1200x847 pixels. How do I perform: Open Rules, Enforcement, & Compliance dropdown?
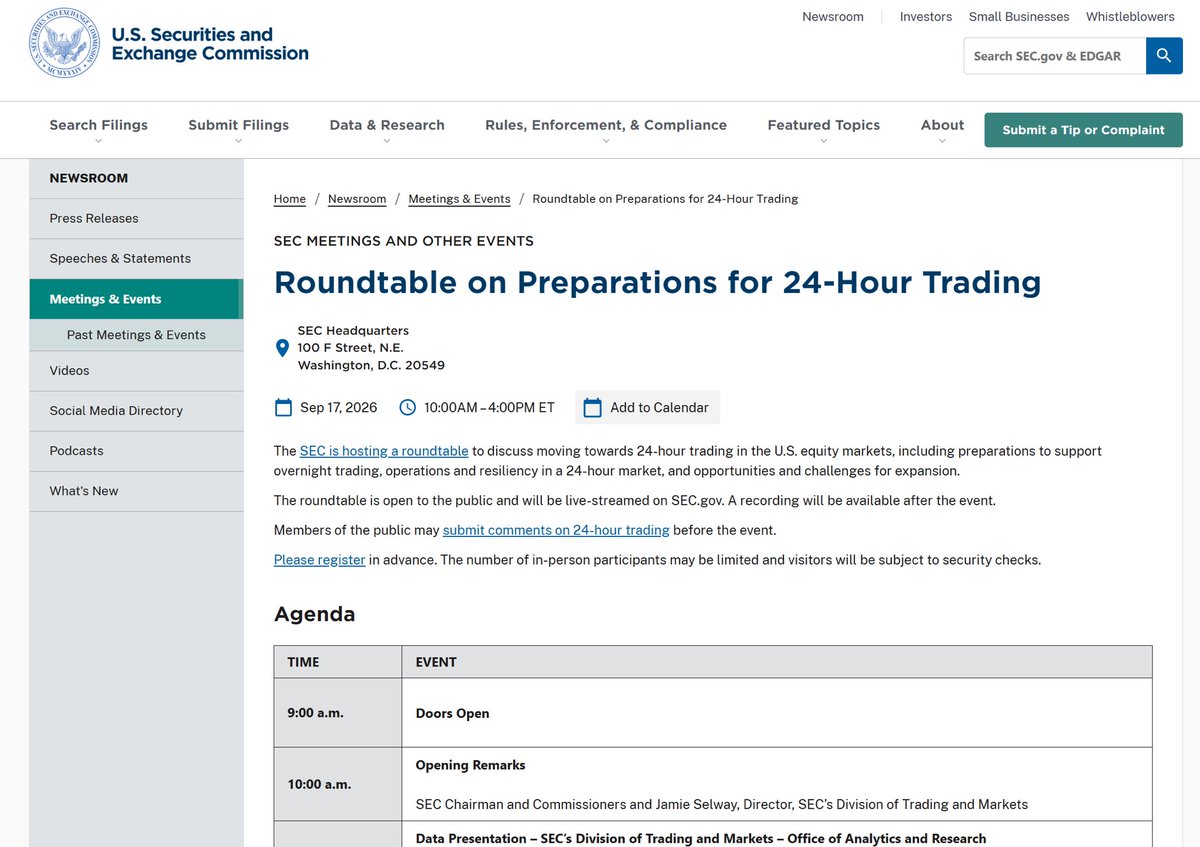[x=606, y=129]
